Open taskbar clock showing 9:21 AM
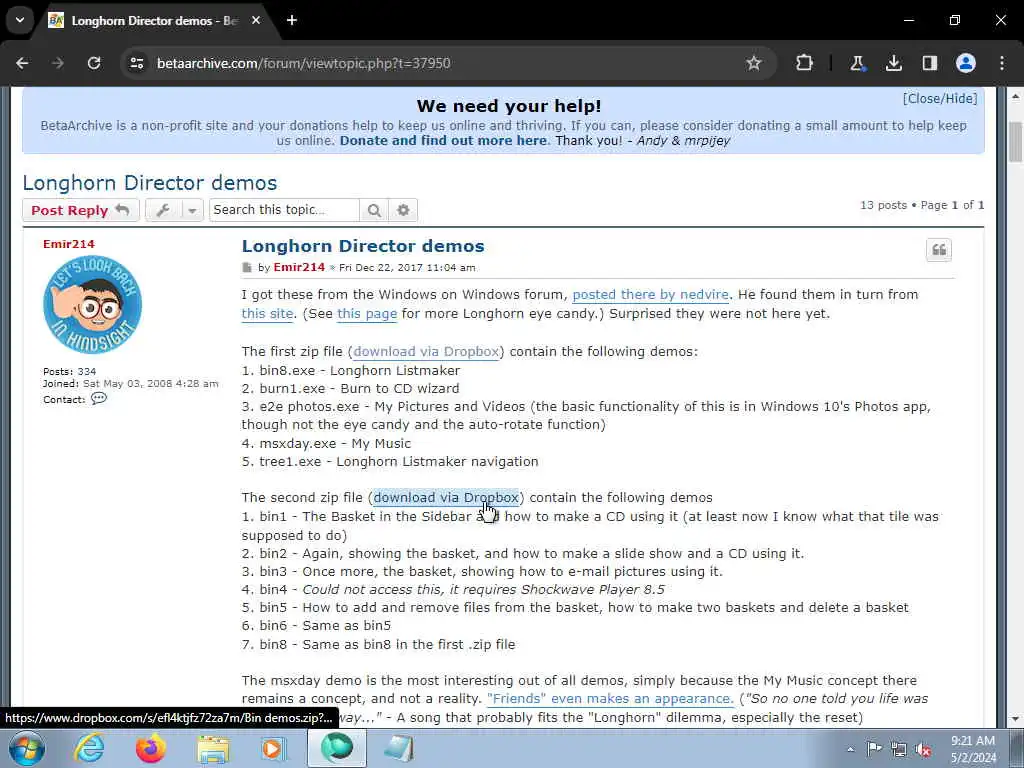 [973, 749]
